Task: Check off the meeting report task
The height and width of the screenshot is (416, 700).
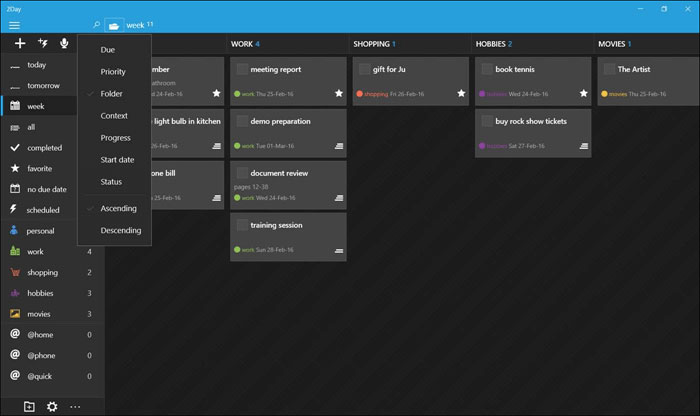Action: 242,69
